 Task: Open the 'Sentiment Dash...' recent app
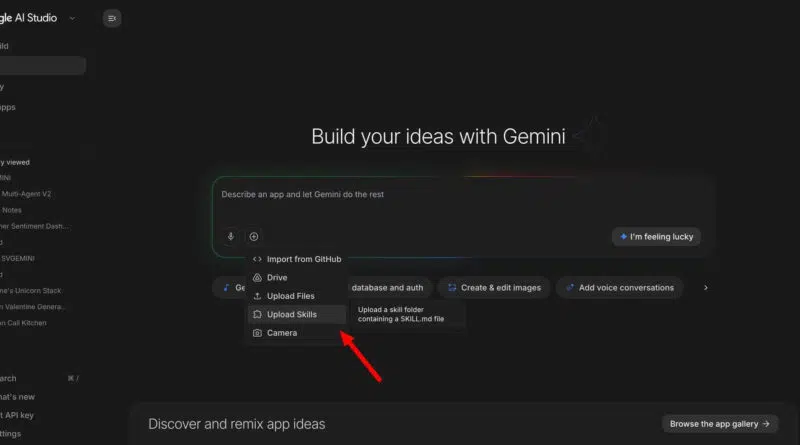pyautogui.click(x=35, y=226)
